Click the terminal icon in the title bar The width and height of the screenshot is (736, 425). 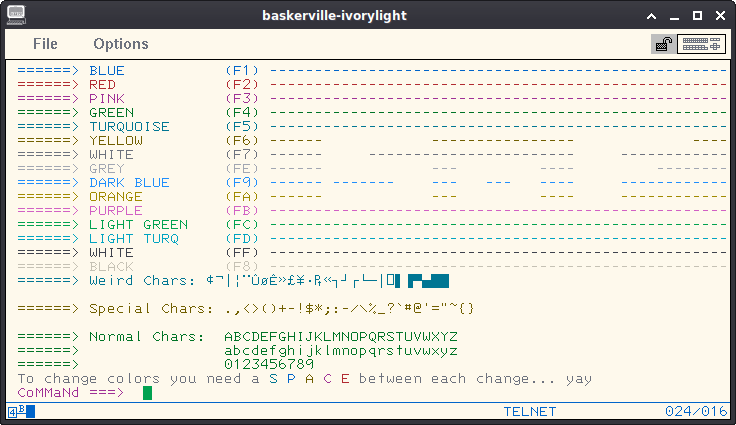(x=16, y=15)
